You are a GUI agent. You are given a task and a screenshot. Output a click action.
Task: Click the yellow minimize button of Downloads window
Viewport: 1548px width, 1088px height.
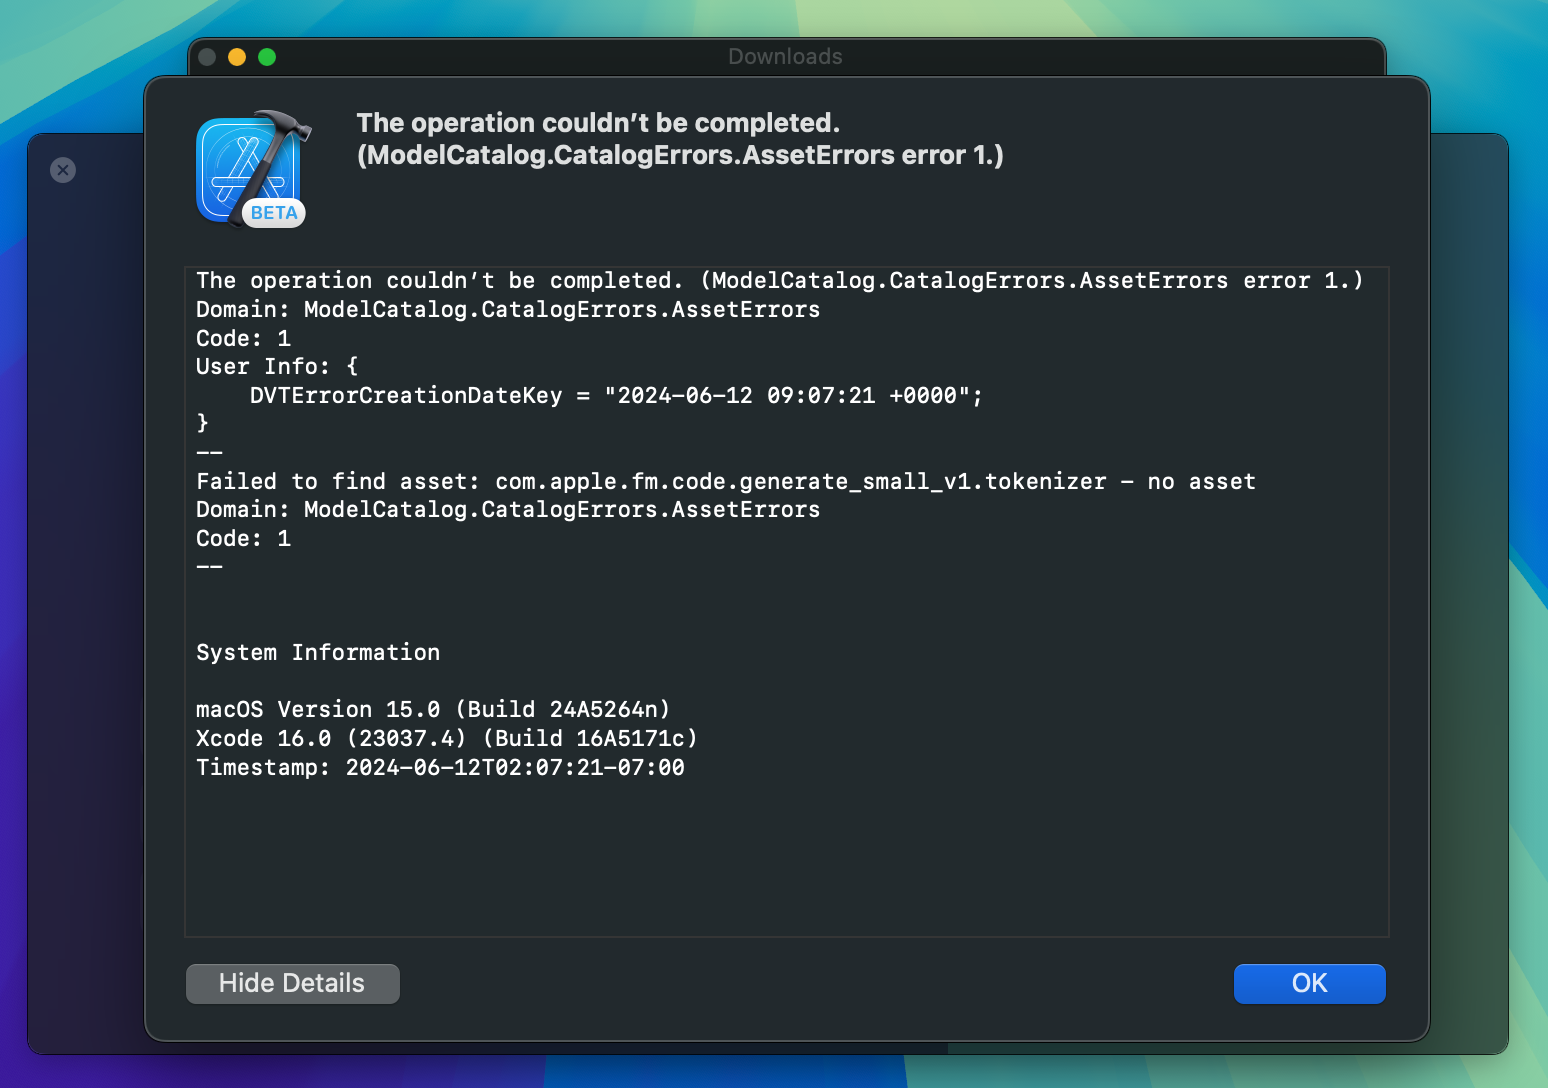tap(237, 57)
